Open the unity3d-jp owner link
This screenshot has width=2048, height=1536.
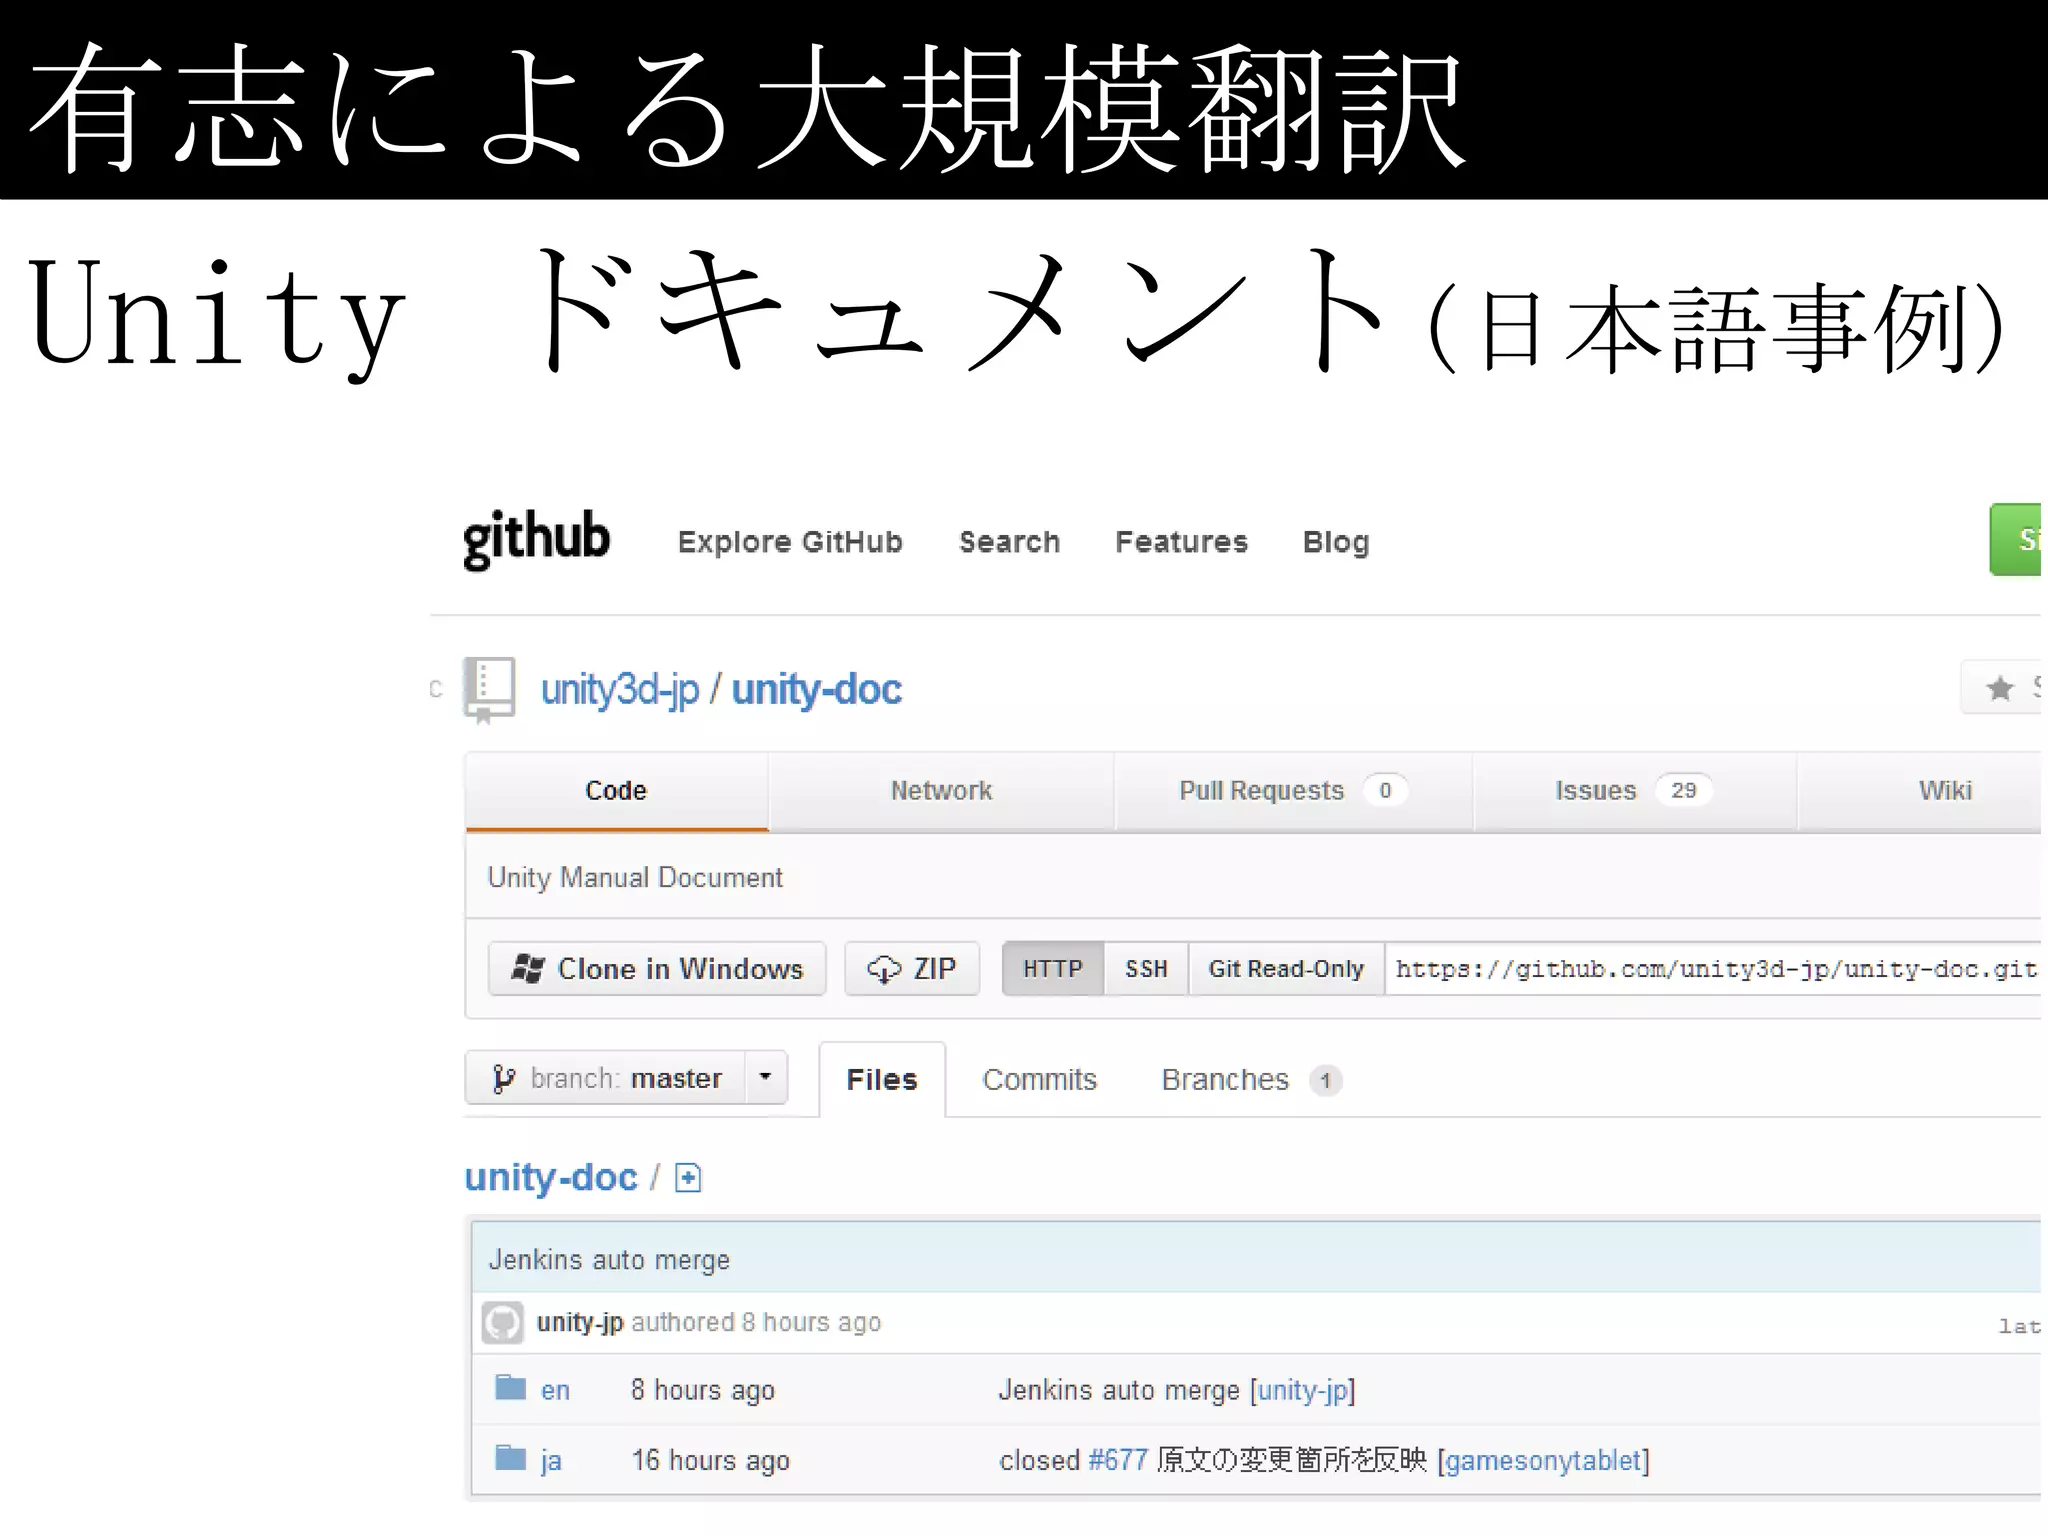pos(620,690)
